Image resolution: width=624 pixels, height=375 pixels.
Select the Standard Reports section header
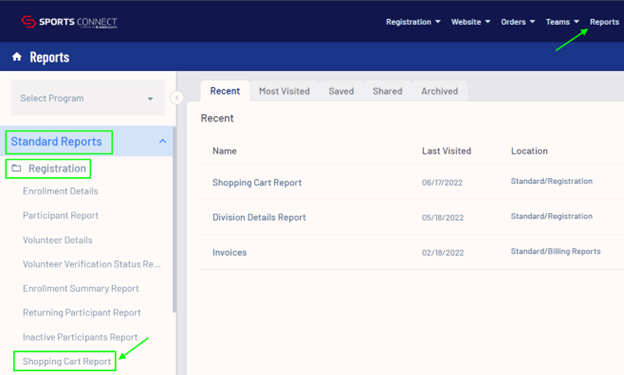(x=56, y=141)
